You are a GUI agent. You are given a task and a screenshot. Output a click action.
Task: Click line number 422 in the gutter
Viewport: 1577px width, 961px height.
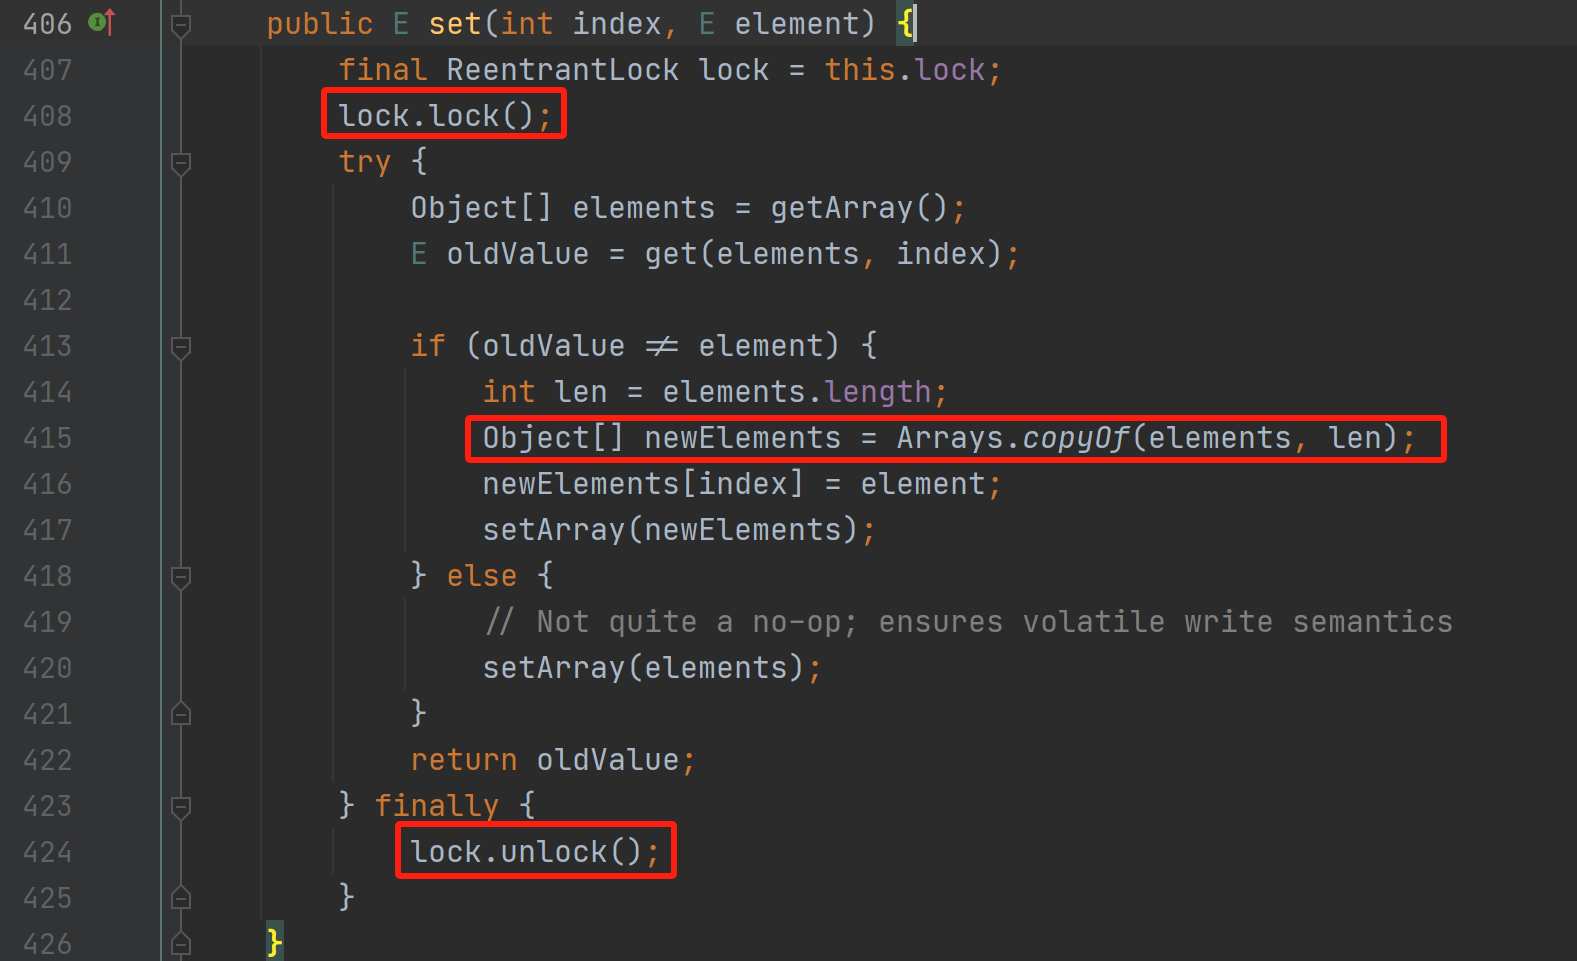point(48,760)
